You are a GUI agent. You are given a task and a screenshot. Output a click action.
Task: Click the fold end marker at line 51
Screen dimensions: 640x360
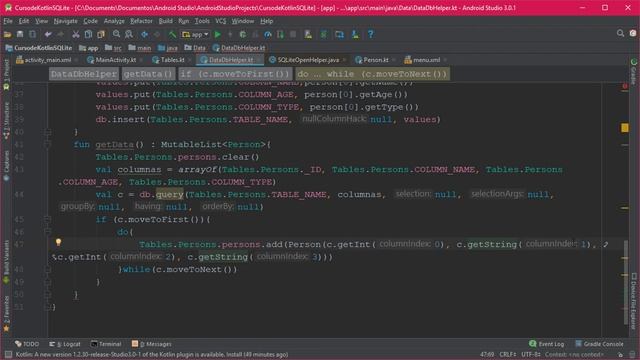click(x=47, y=307)
